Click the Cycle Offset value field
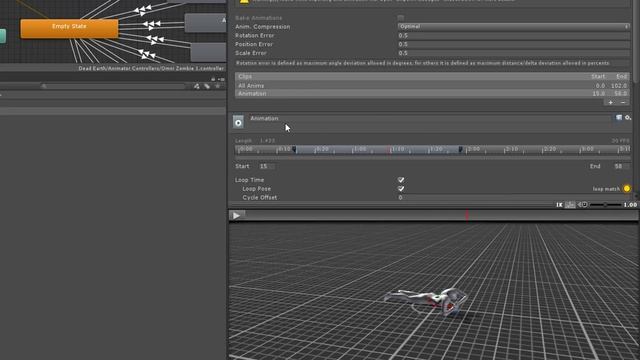Screen dimensions: 640x360 (513, 198)
